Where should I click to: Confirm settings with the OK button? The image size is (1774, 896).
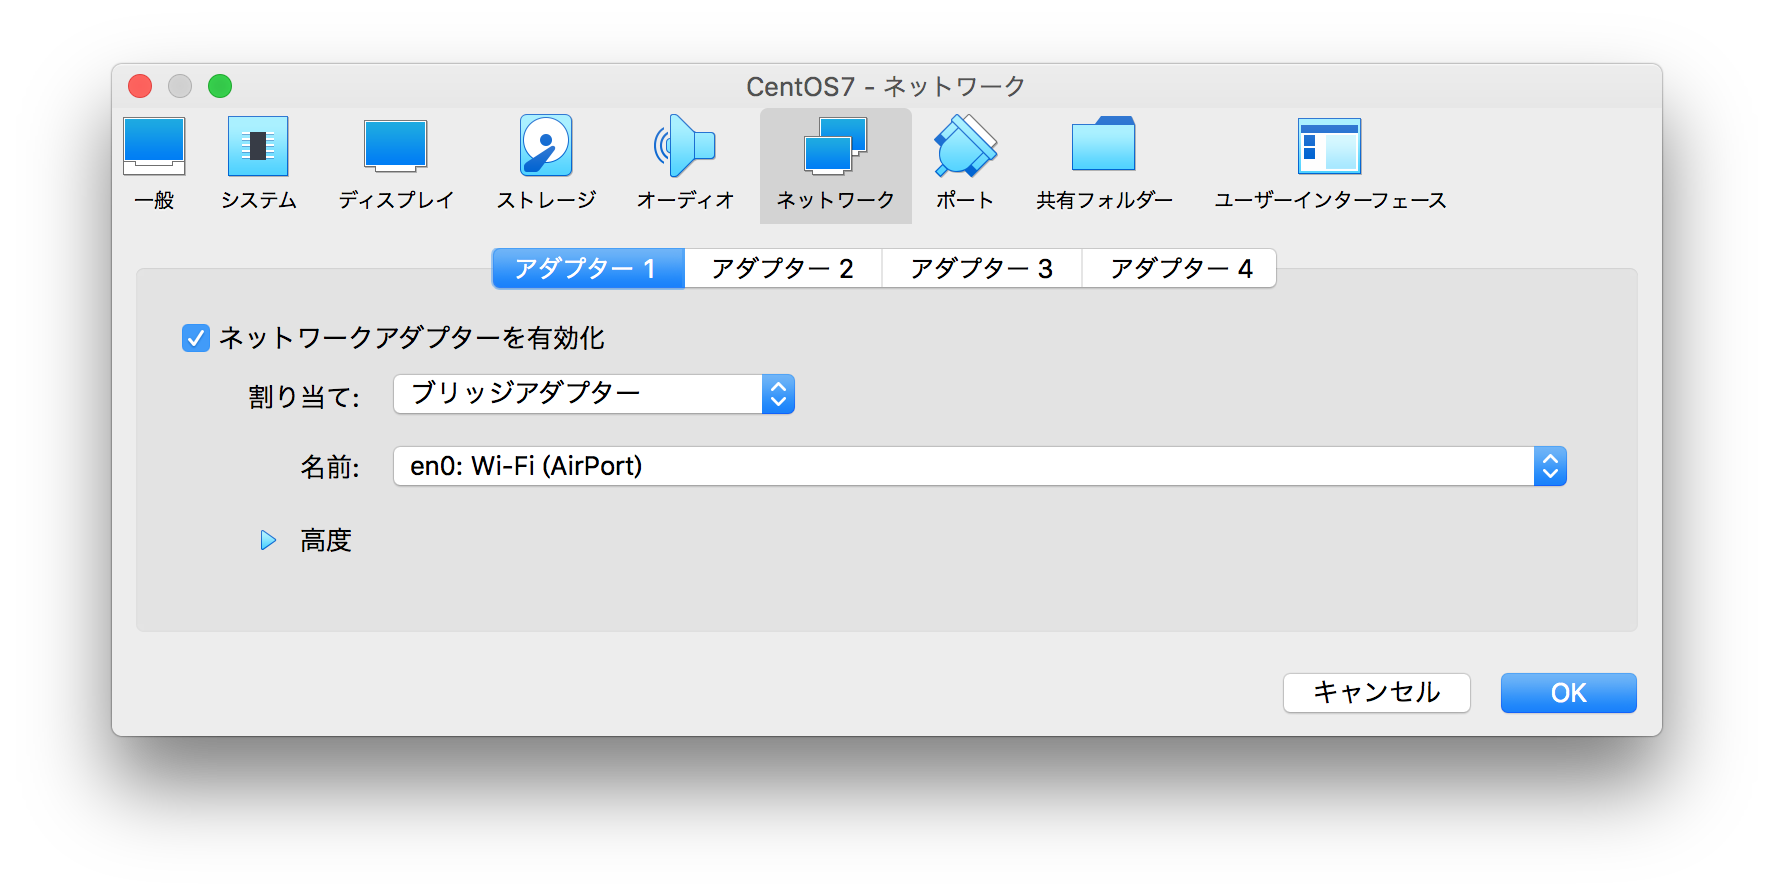click(x=1569, y=692)
